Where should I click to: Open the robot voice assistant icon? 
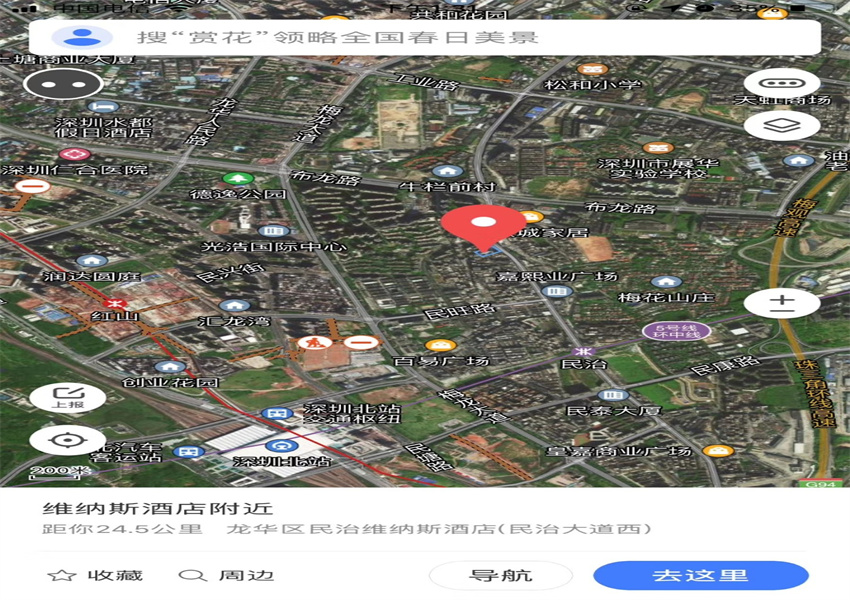point(63,84)
